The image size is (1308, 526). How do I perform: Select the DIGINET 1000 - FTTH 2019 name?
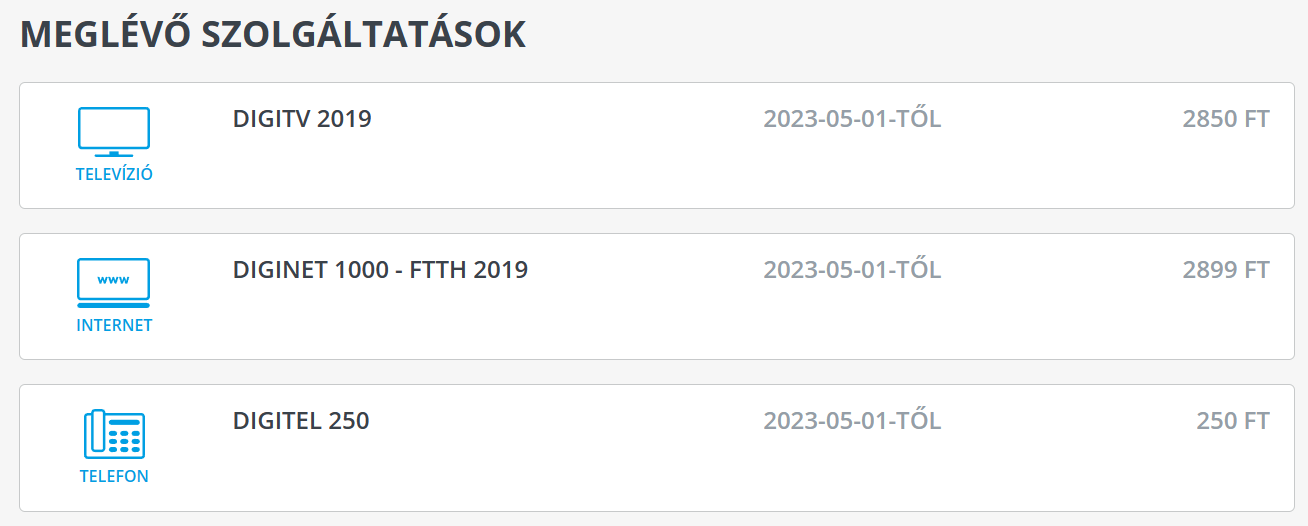click(x=380, y=270)
